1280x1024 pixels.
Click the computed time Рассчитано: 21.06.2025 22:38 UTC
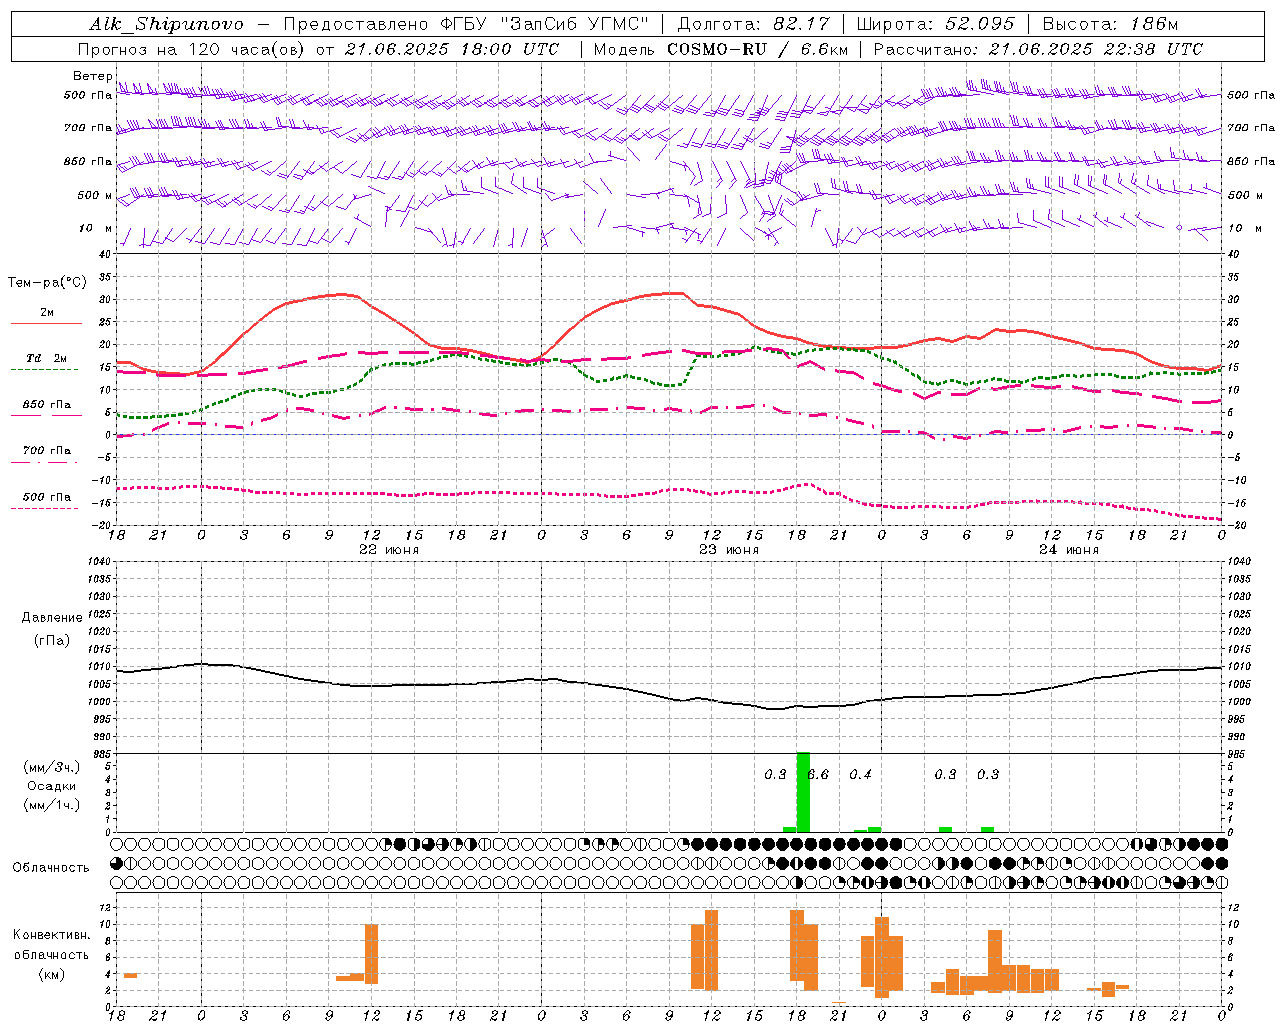[1038, 49]
